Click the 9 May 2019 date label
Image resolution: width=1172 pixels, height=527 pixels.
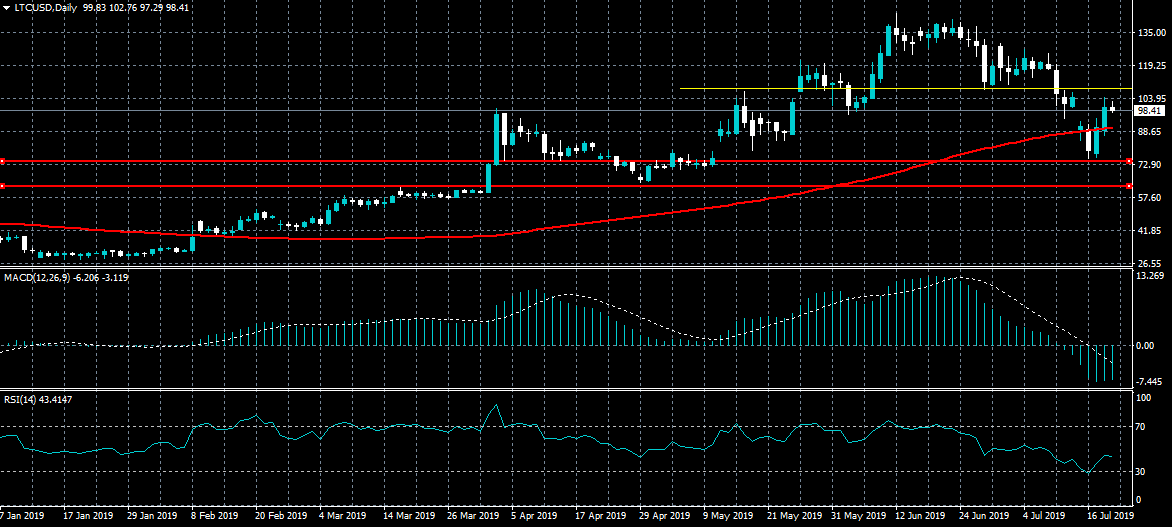(x=727, y=516)
